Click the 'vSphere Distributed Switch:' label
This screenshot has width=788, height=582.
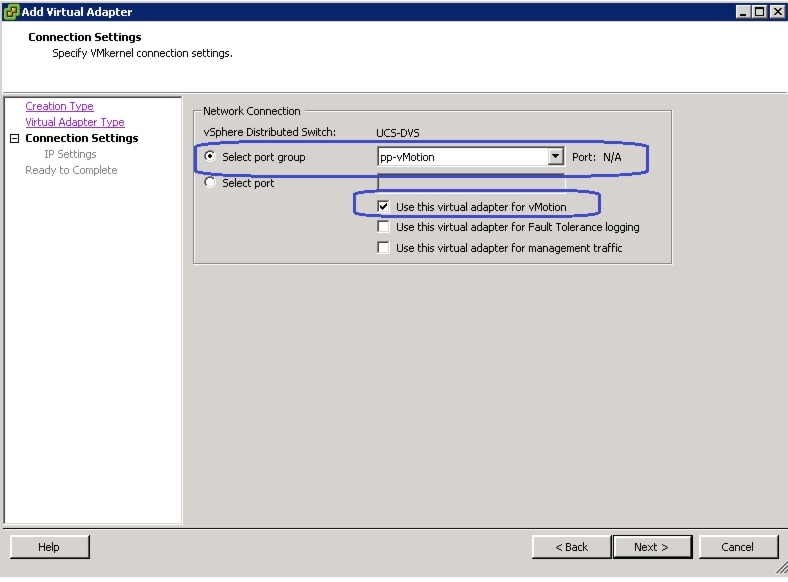coord(269,132)
